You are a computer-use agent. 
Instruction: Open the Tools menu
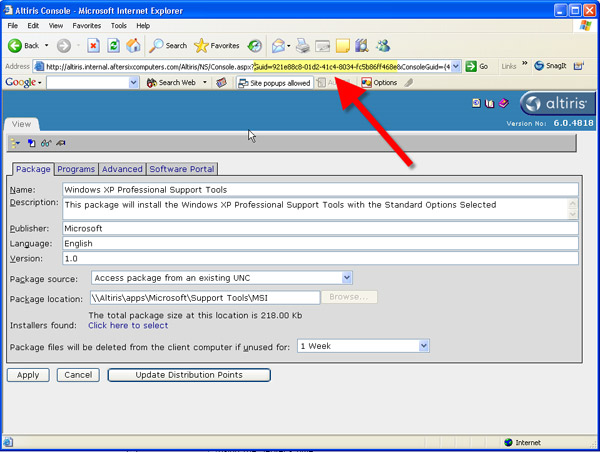[x=119, y=26]
